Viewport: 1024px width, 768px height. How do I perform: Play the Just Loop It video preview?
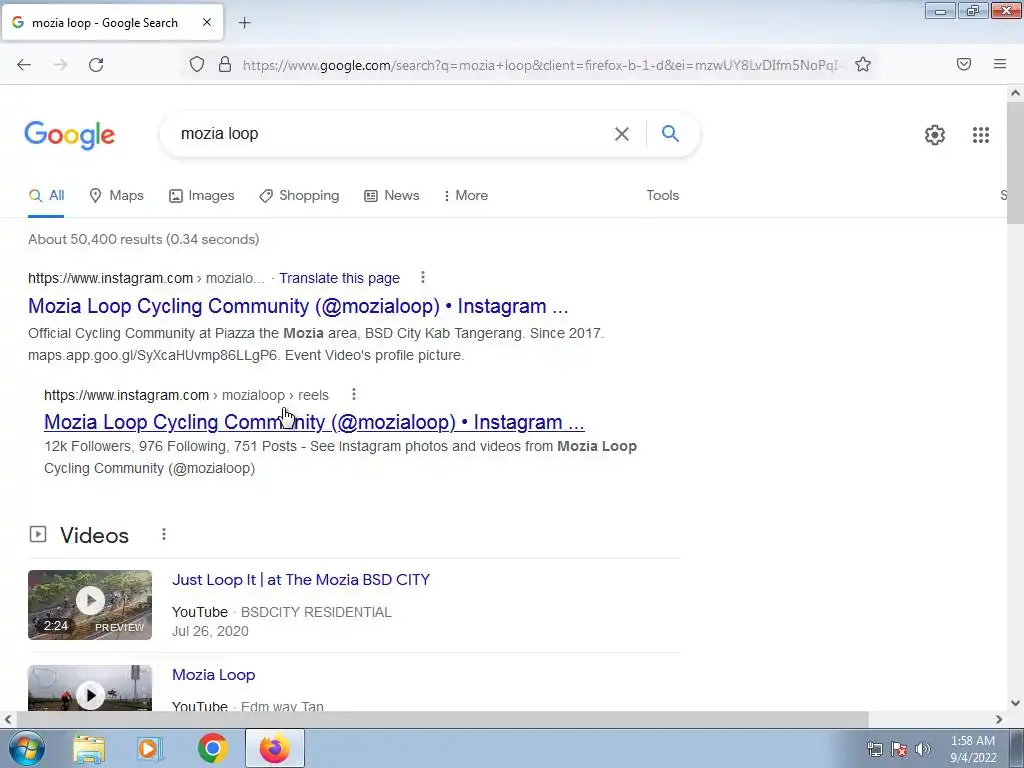[x=90, y=605]
